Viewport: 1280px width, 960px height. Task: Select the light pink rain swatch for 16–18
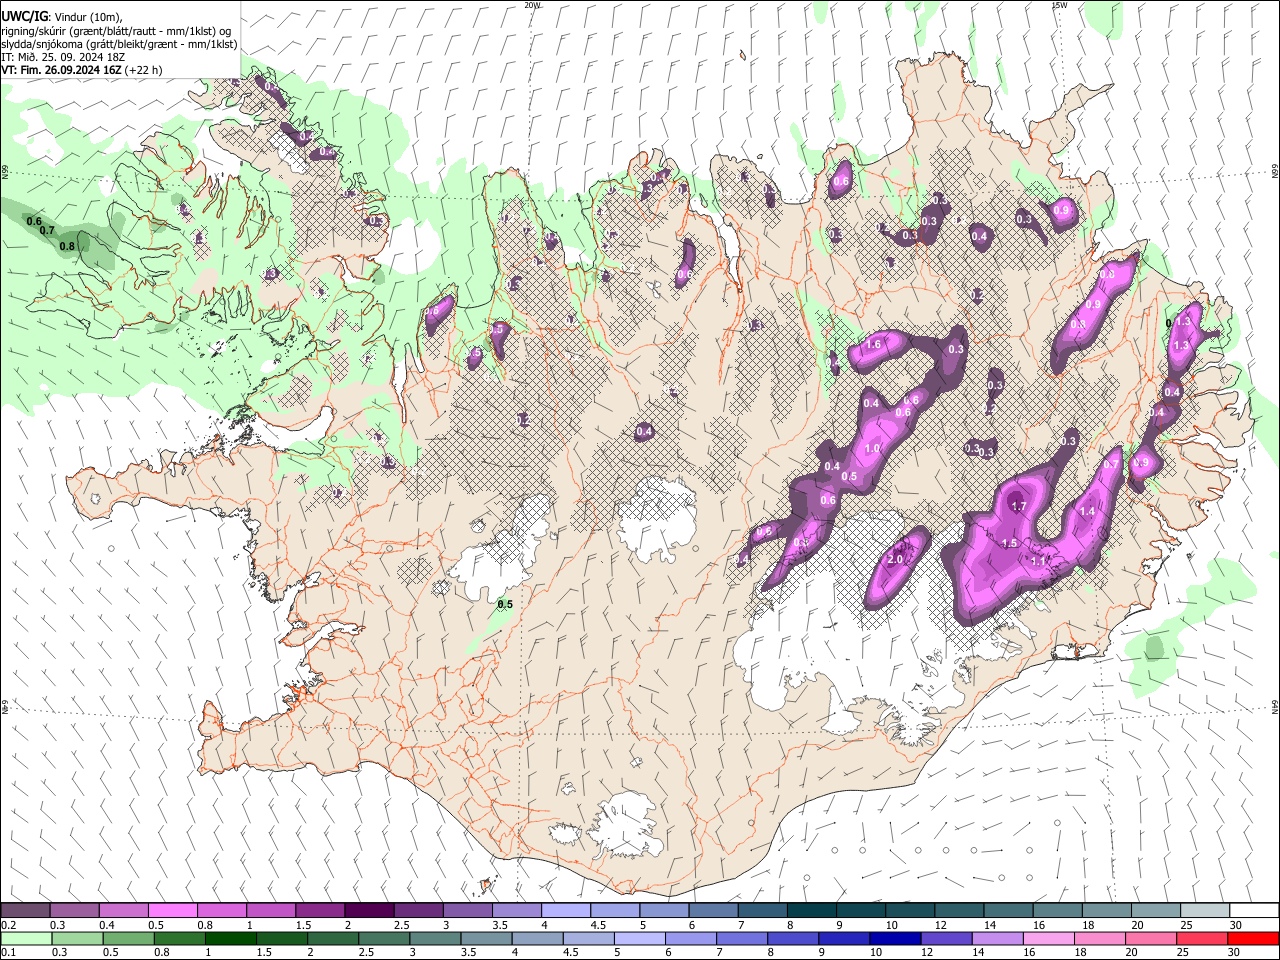pyautogui.click(x=1049, y=938)
